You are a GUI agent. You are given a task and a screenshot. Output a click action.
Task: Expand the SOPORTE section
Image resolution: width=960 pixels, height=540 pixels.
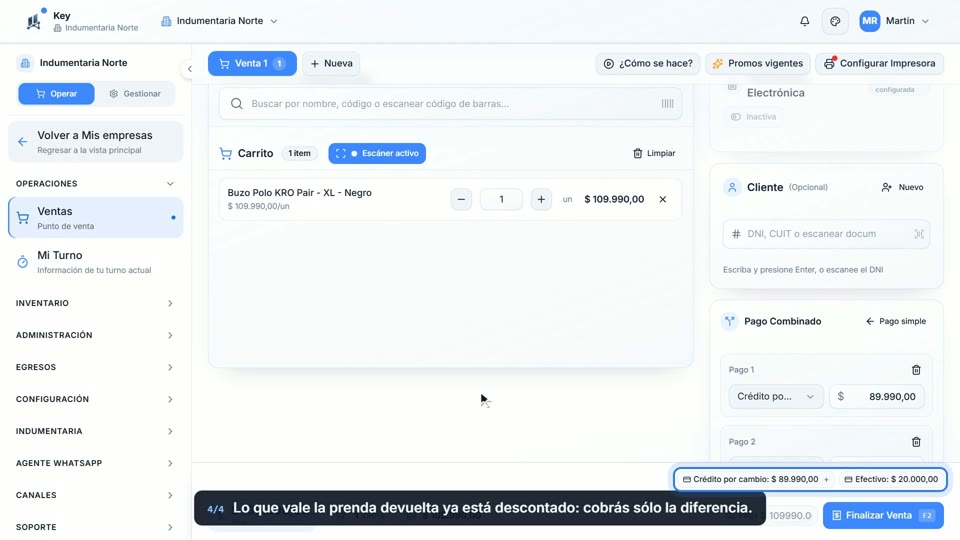tap(95, 527)
